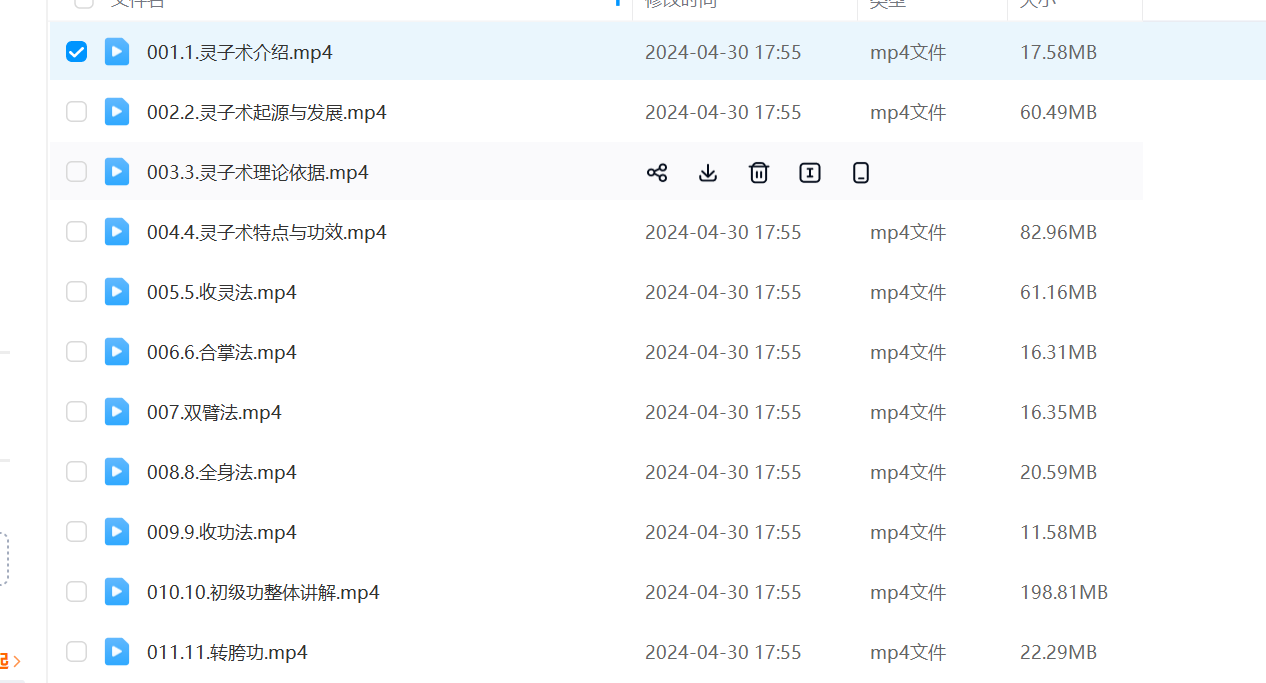Click modified date of 011.11.转腾功.mp4 row
Image resolution: width=1266 pixels, height=683 pixels.
[x=722, y=652]
